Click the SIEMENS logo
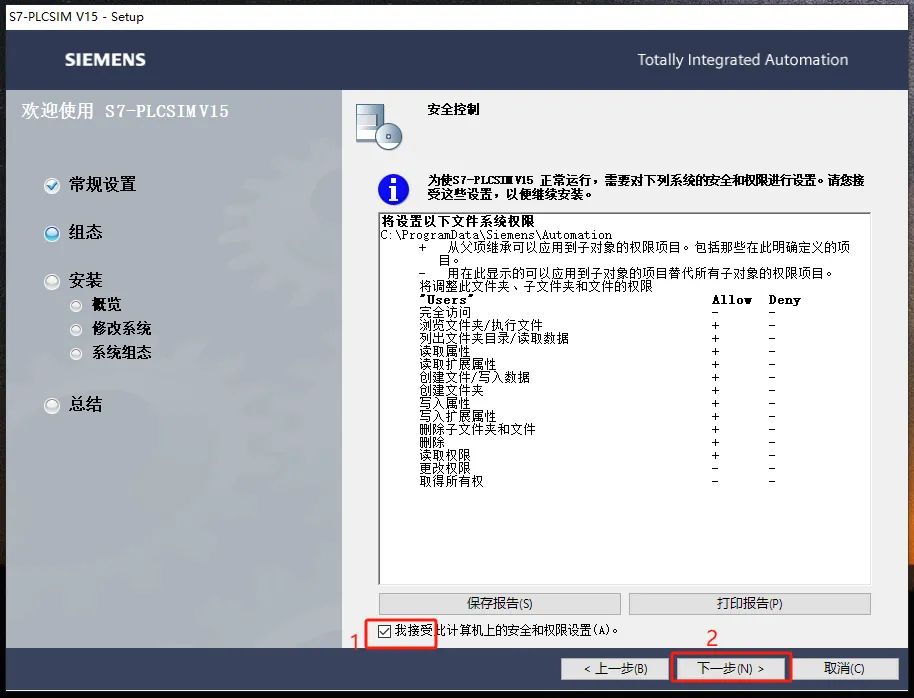 [x=105, y=59]
